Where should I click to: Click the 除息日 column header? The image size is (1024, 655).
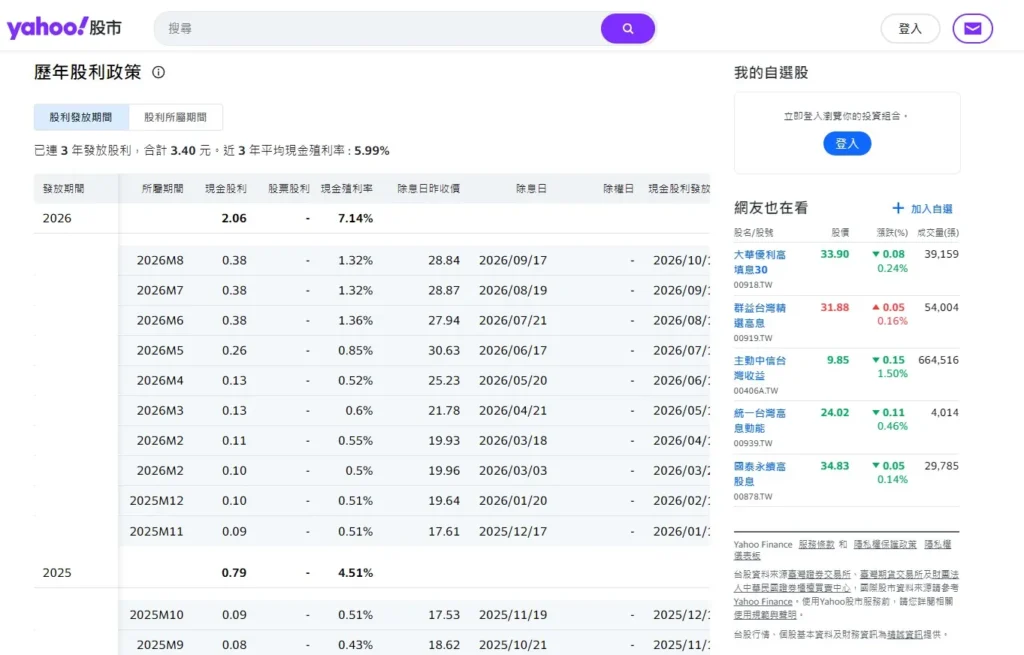pyautogui.click(x=531, y=189)
